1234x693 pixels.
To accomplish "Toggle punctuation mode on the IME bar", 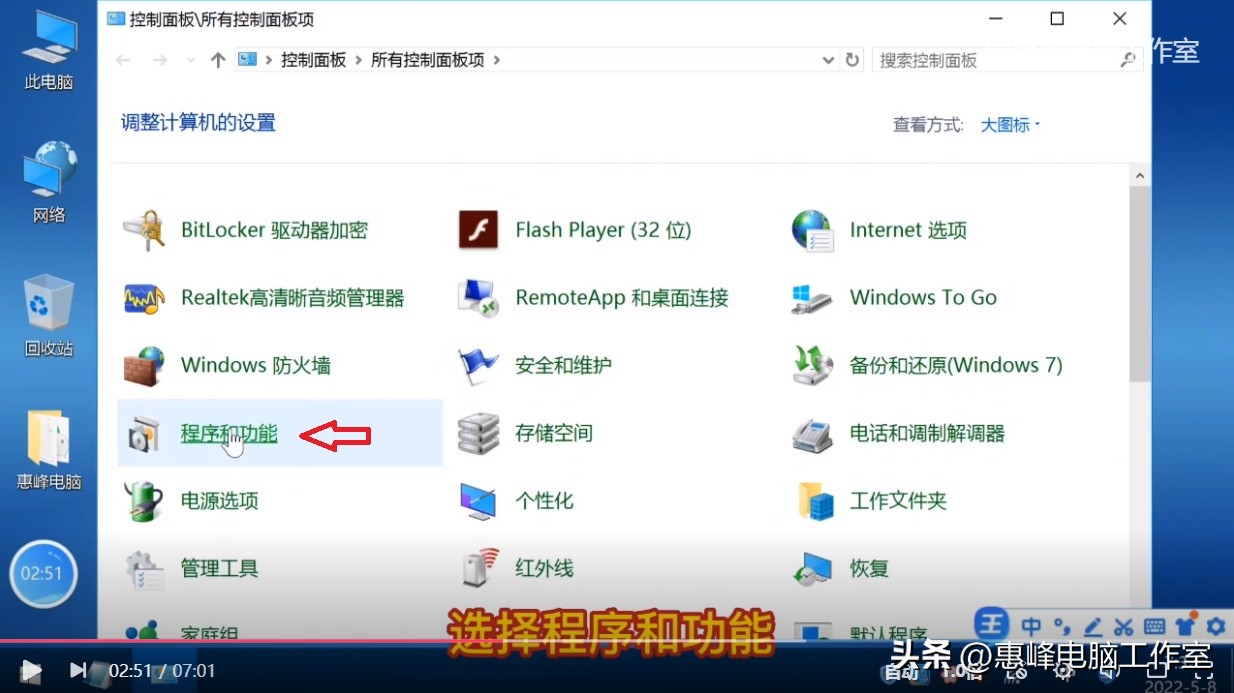I will point(1061,625).
